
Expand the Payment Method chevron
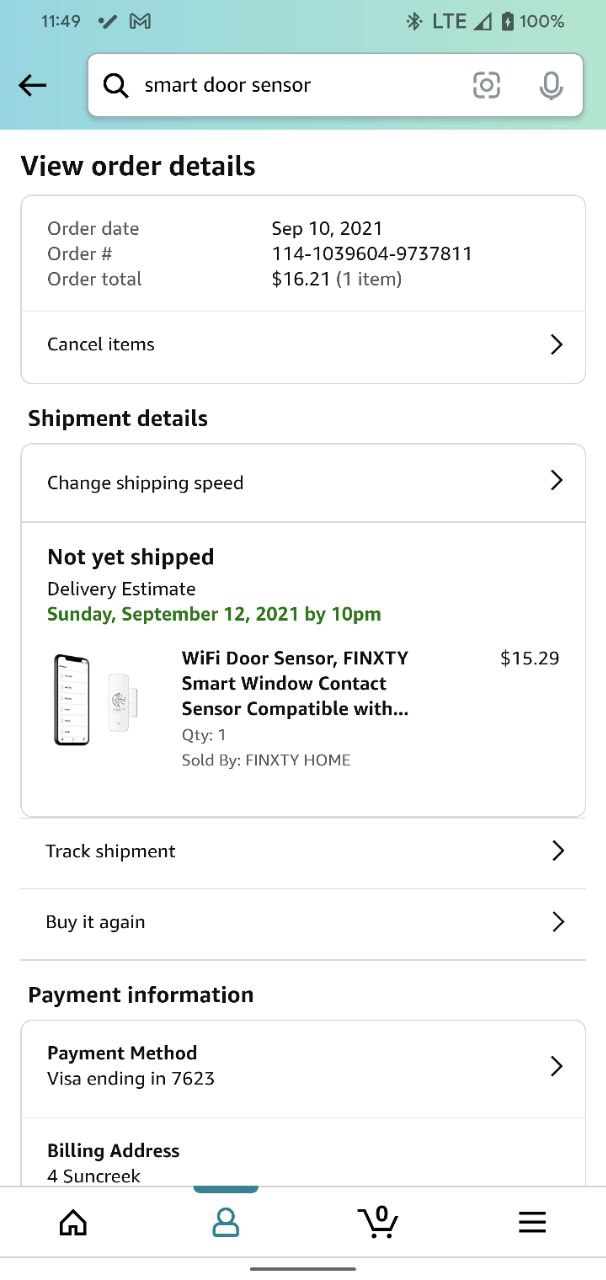[557, 1066]
